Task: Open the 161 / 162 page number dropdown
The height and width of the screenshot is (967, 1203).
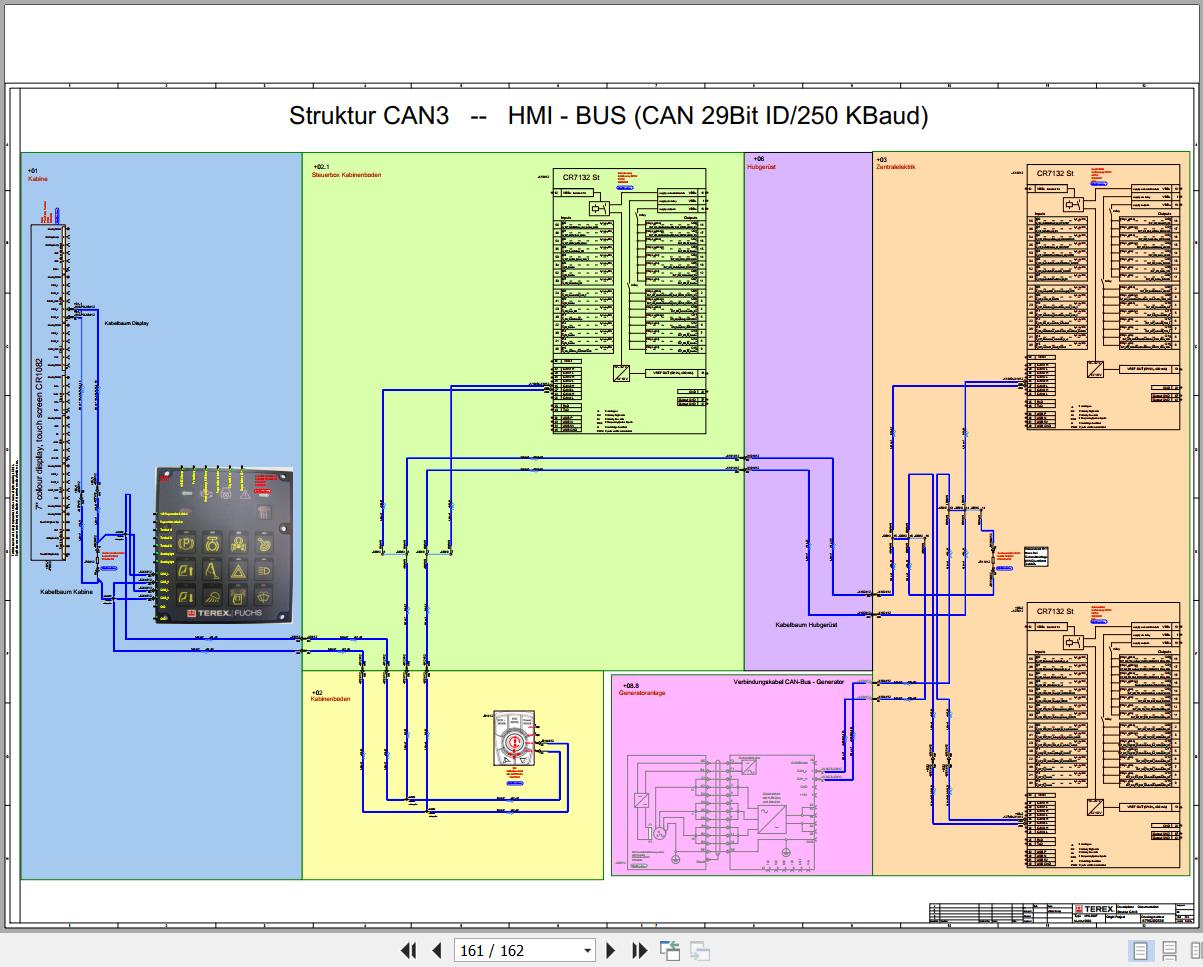Action: (588, 950)
